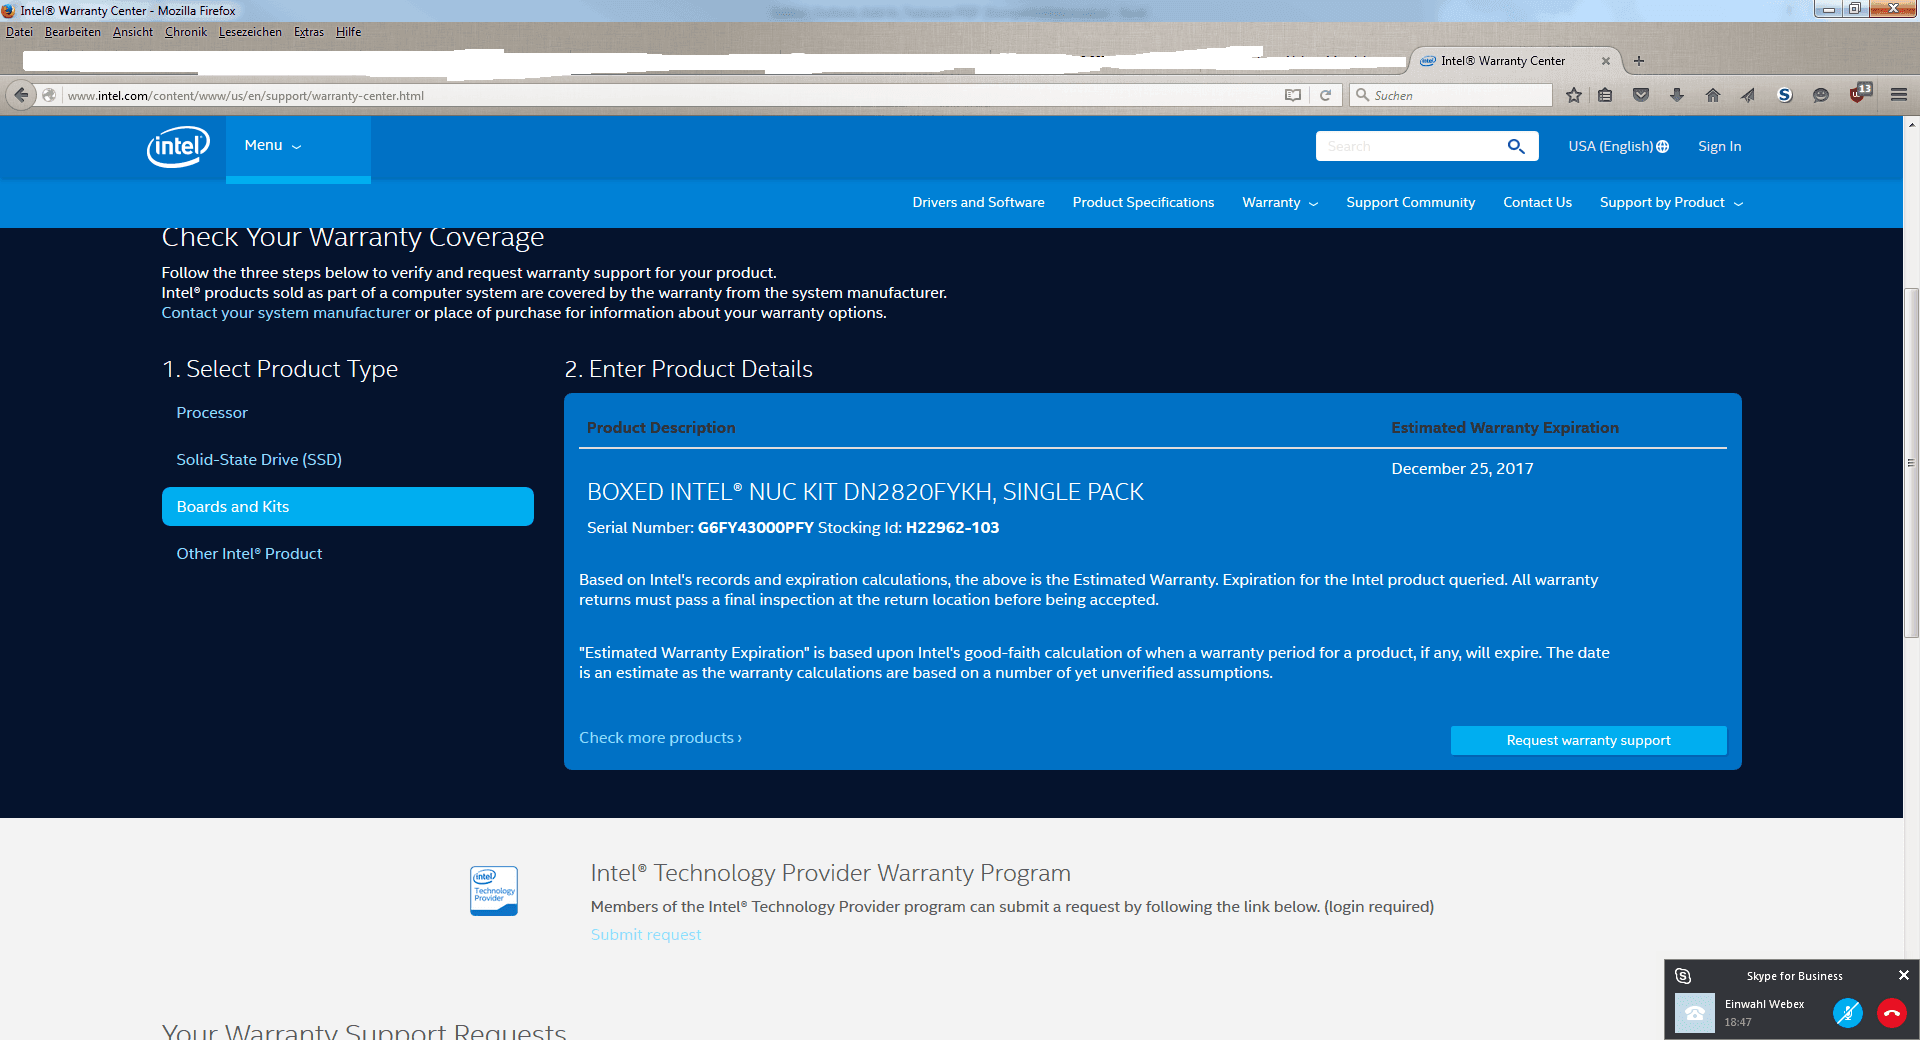The width and height of the screenshot is (1920, 1040).
Task: Open the Ansicht menu
Action: (x=133, y=32)
